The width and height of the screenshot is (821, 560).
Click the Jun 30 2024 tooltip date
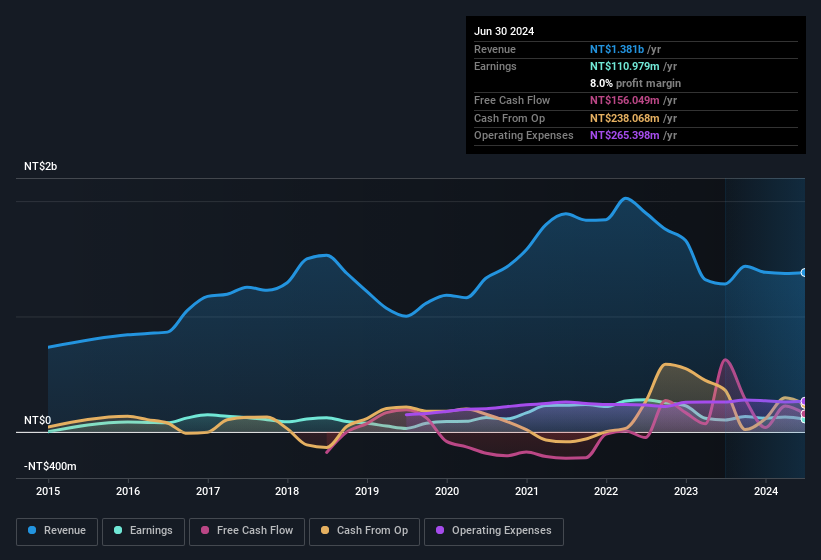pos(504,31)
